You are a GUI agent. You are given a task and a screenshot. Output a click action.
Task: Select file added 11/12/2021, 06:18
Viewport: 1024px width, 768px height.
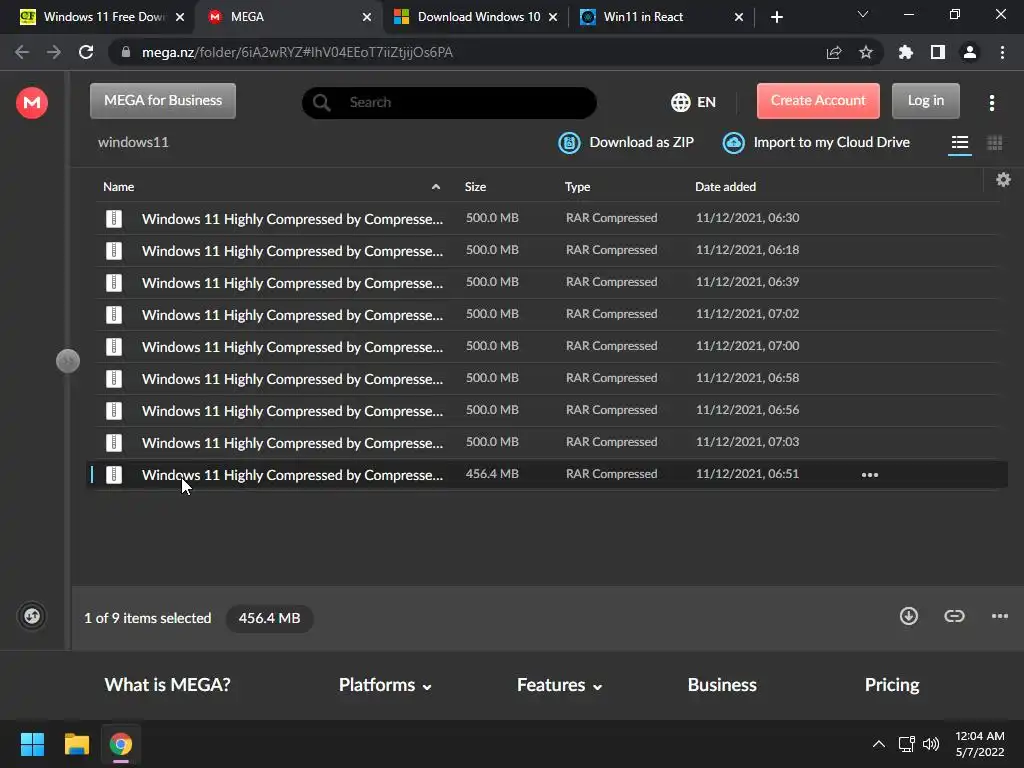click(x=547, y=250)
